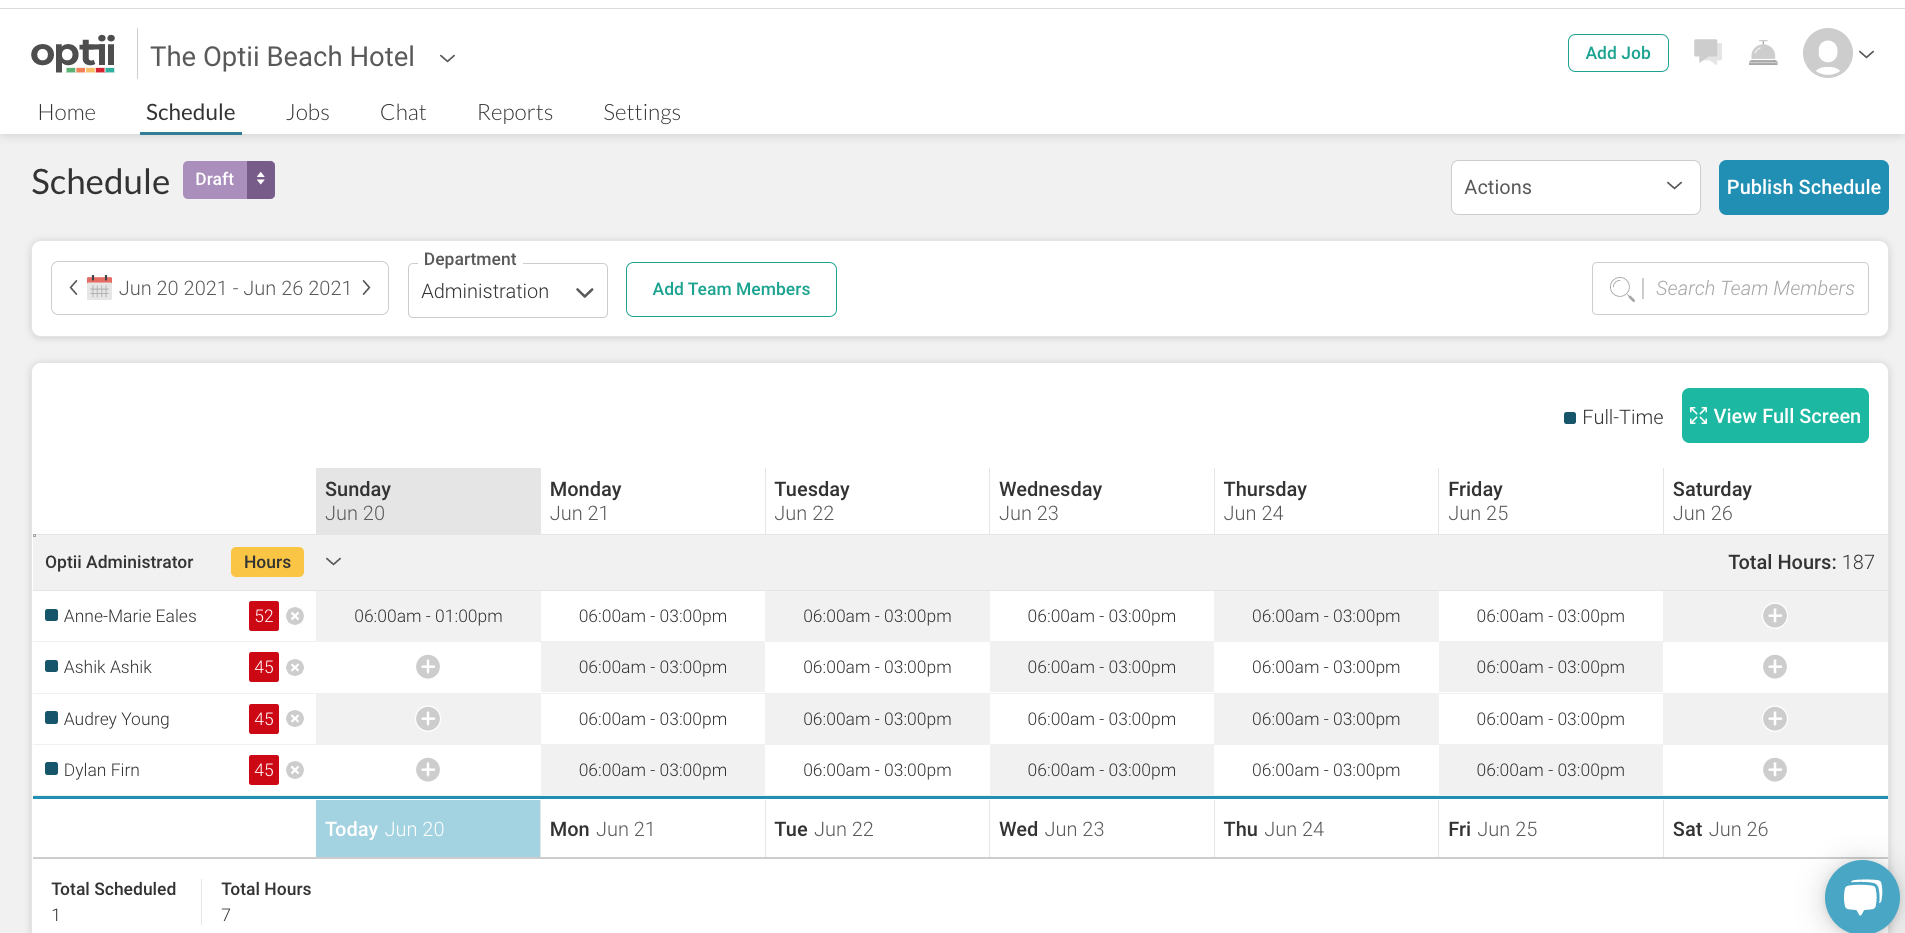Add Saturday shift for Dylan Firn

click(x=1775, y=770)
